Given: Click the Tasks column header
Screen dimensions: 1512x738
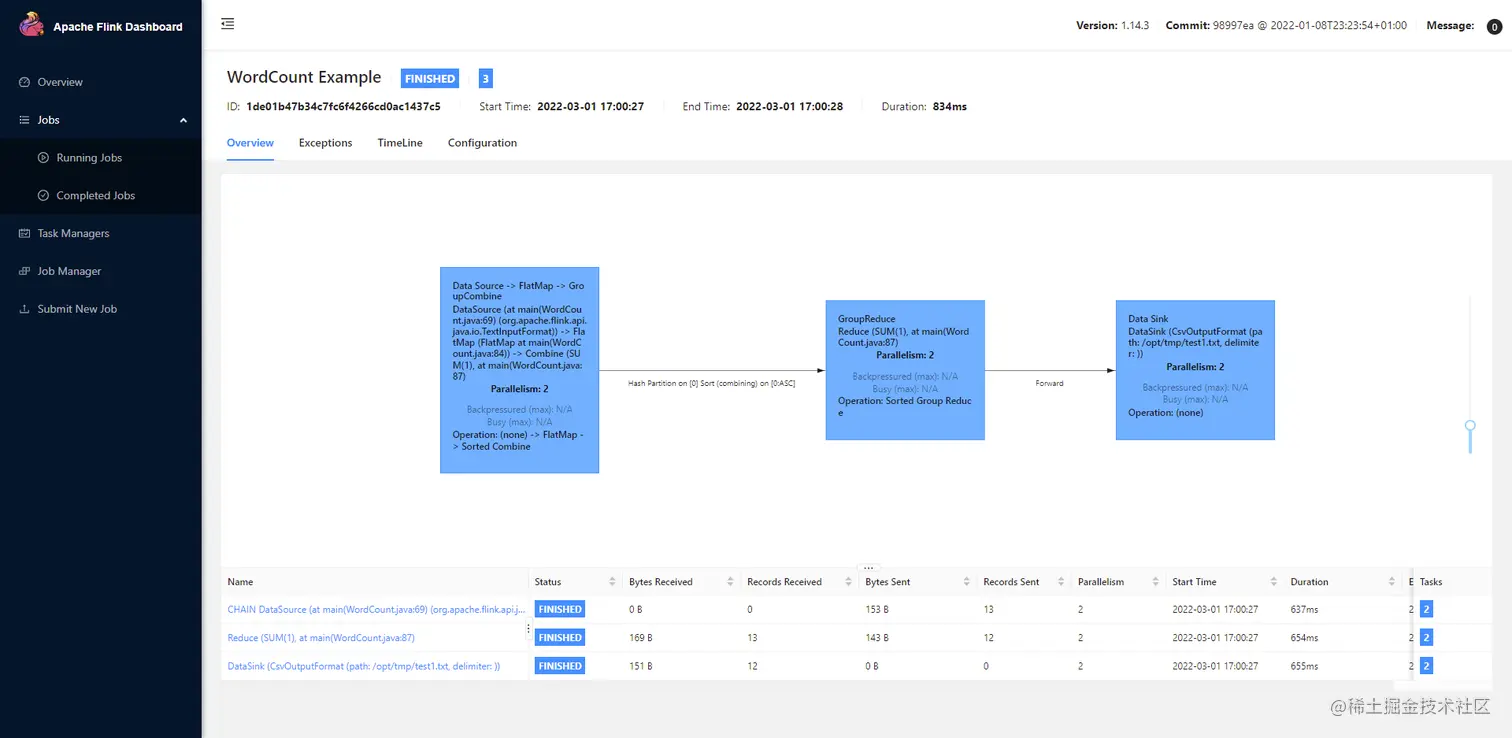Looking at the screenshot, I should coord(1431,582).
